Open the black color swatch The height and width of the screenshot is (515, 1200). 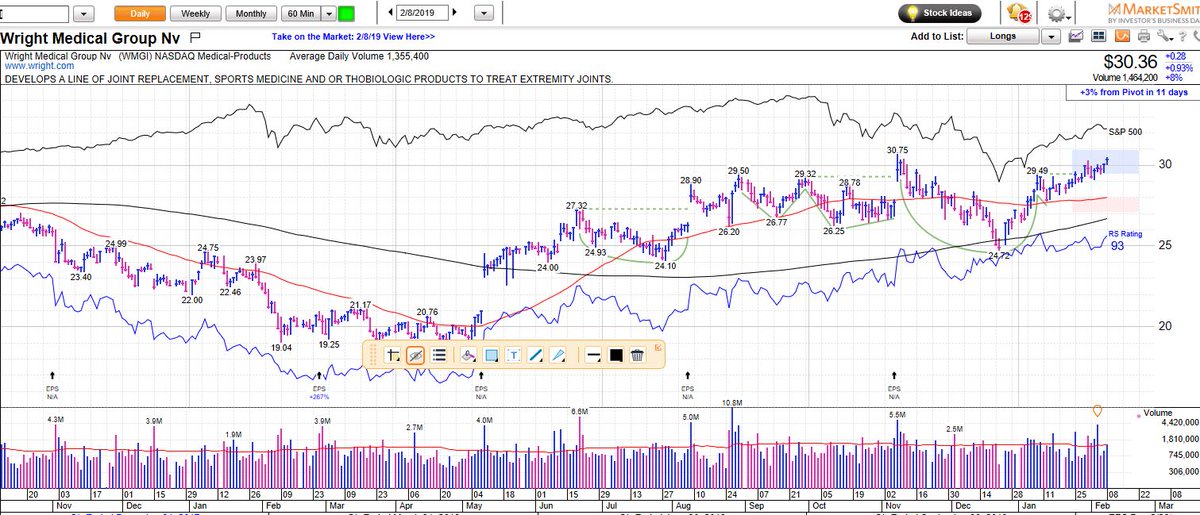615,354
